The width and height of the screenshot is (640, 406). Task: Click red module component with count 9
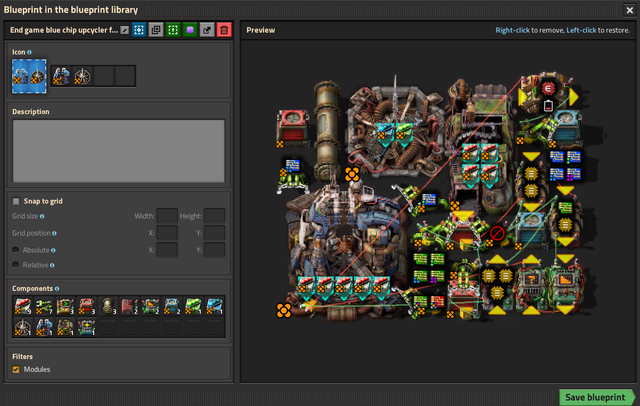[23, 306]
